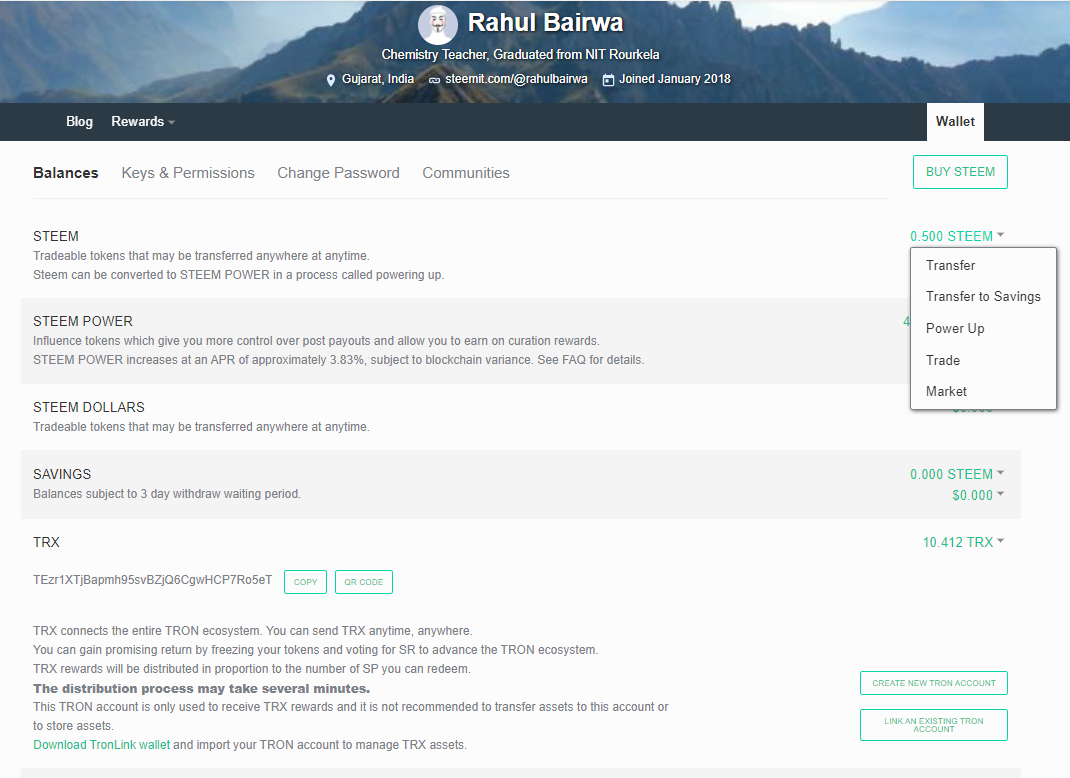1070x778 pixels.
Task: Click the location pin icon near Gujarat
Action: coord(330,80)
